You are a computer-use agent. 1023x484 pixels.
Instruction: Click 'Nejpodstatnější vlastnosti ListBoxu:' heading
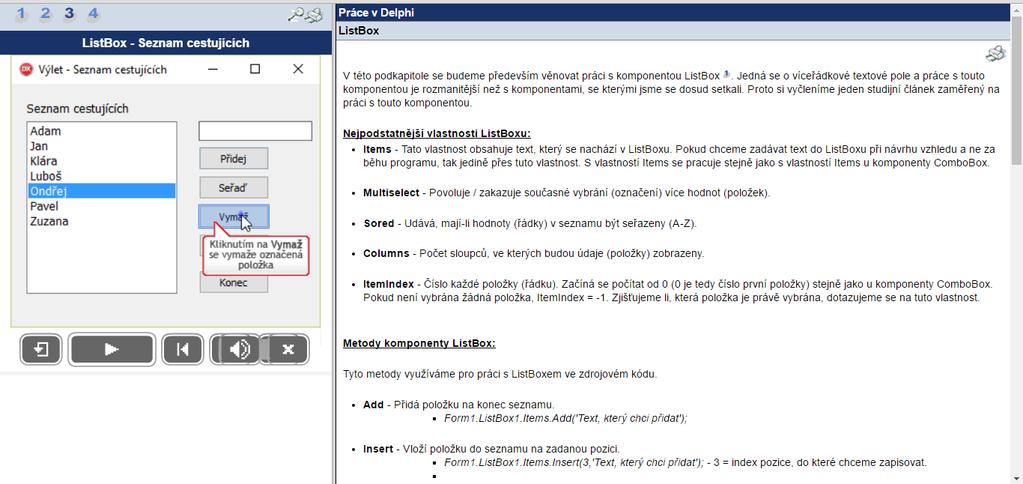click(437, 134)
